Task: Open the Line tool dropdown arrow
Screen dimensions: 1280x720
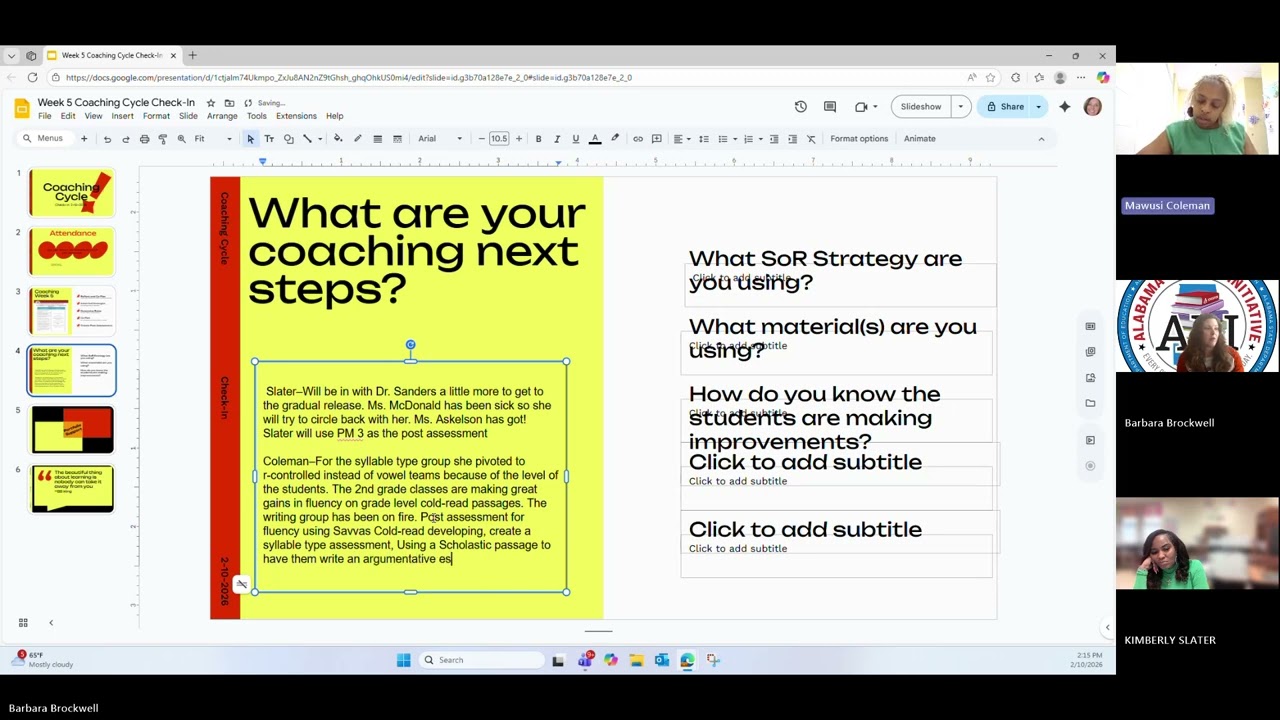Action: point(319,139)
